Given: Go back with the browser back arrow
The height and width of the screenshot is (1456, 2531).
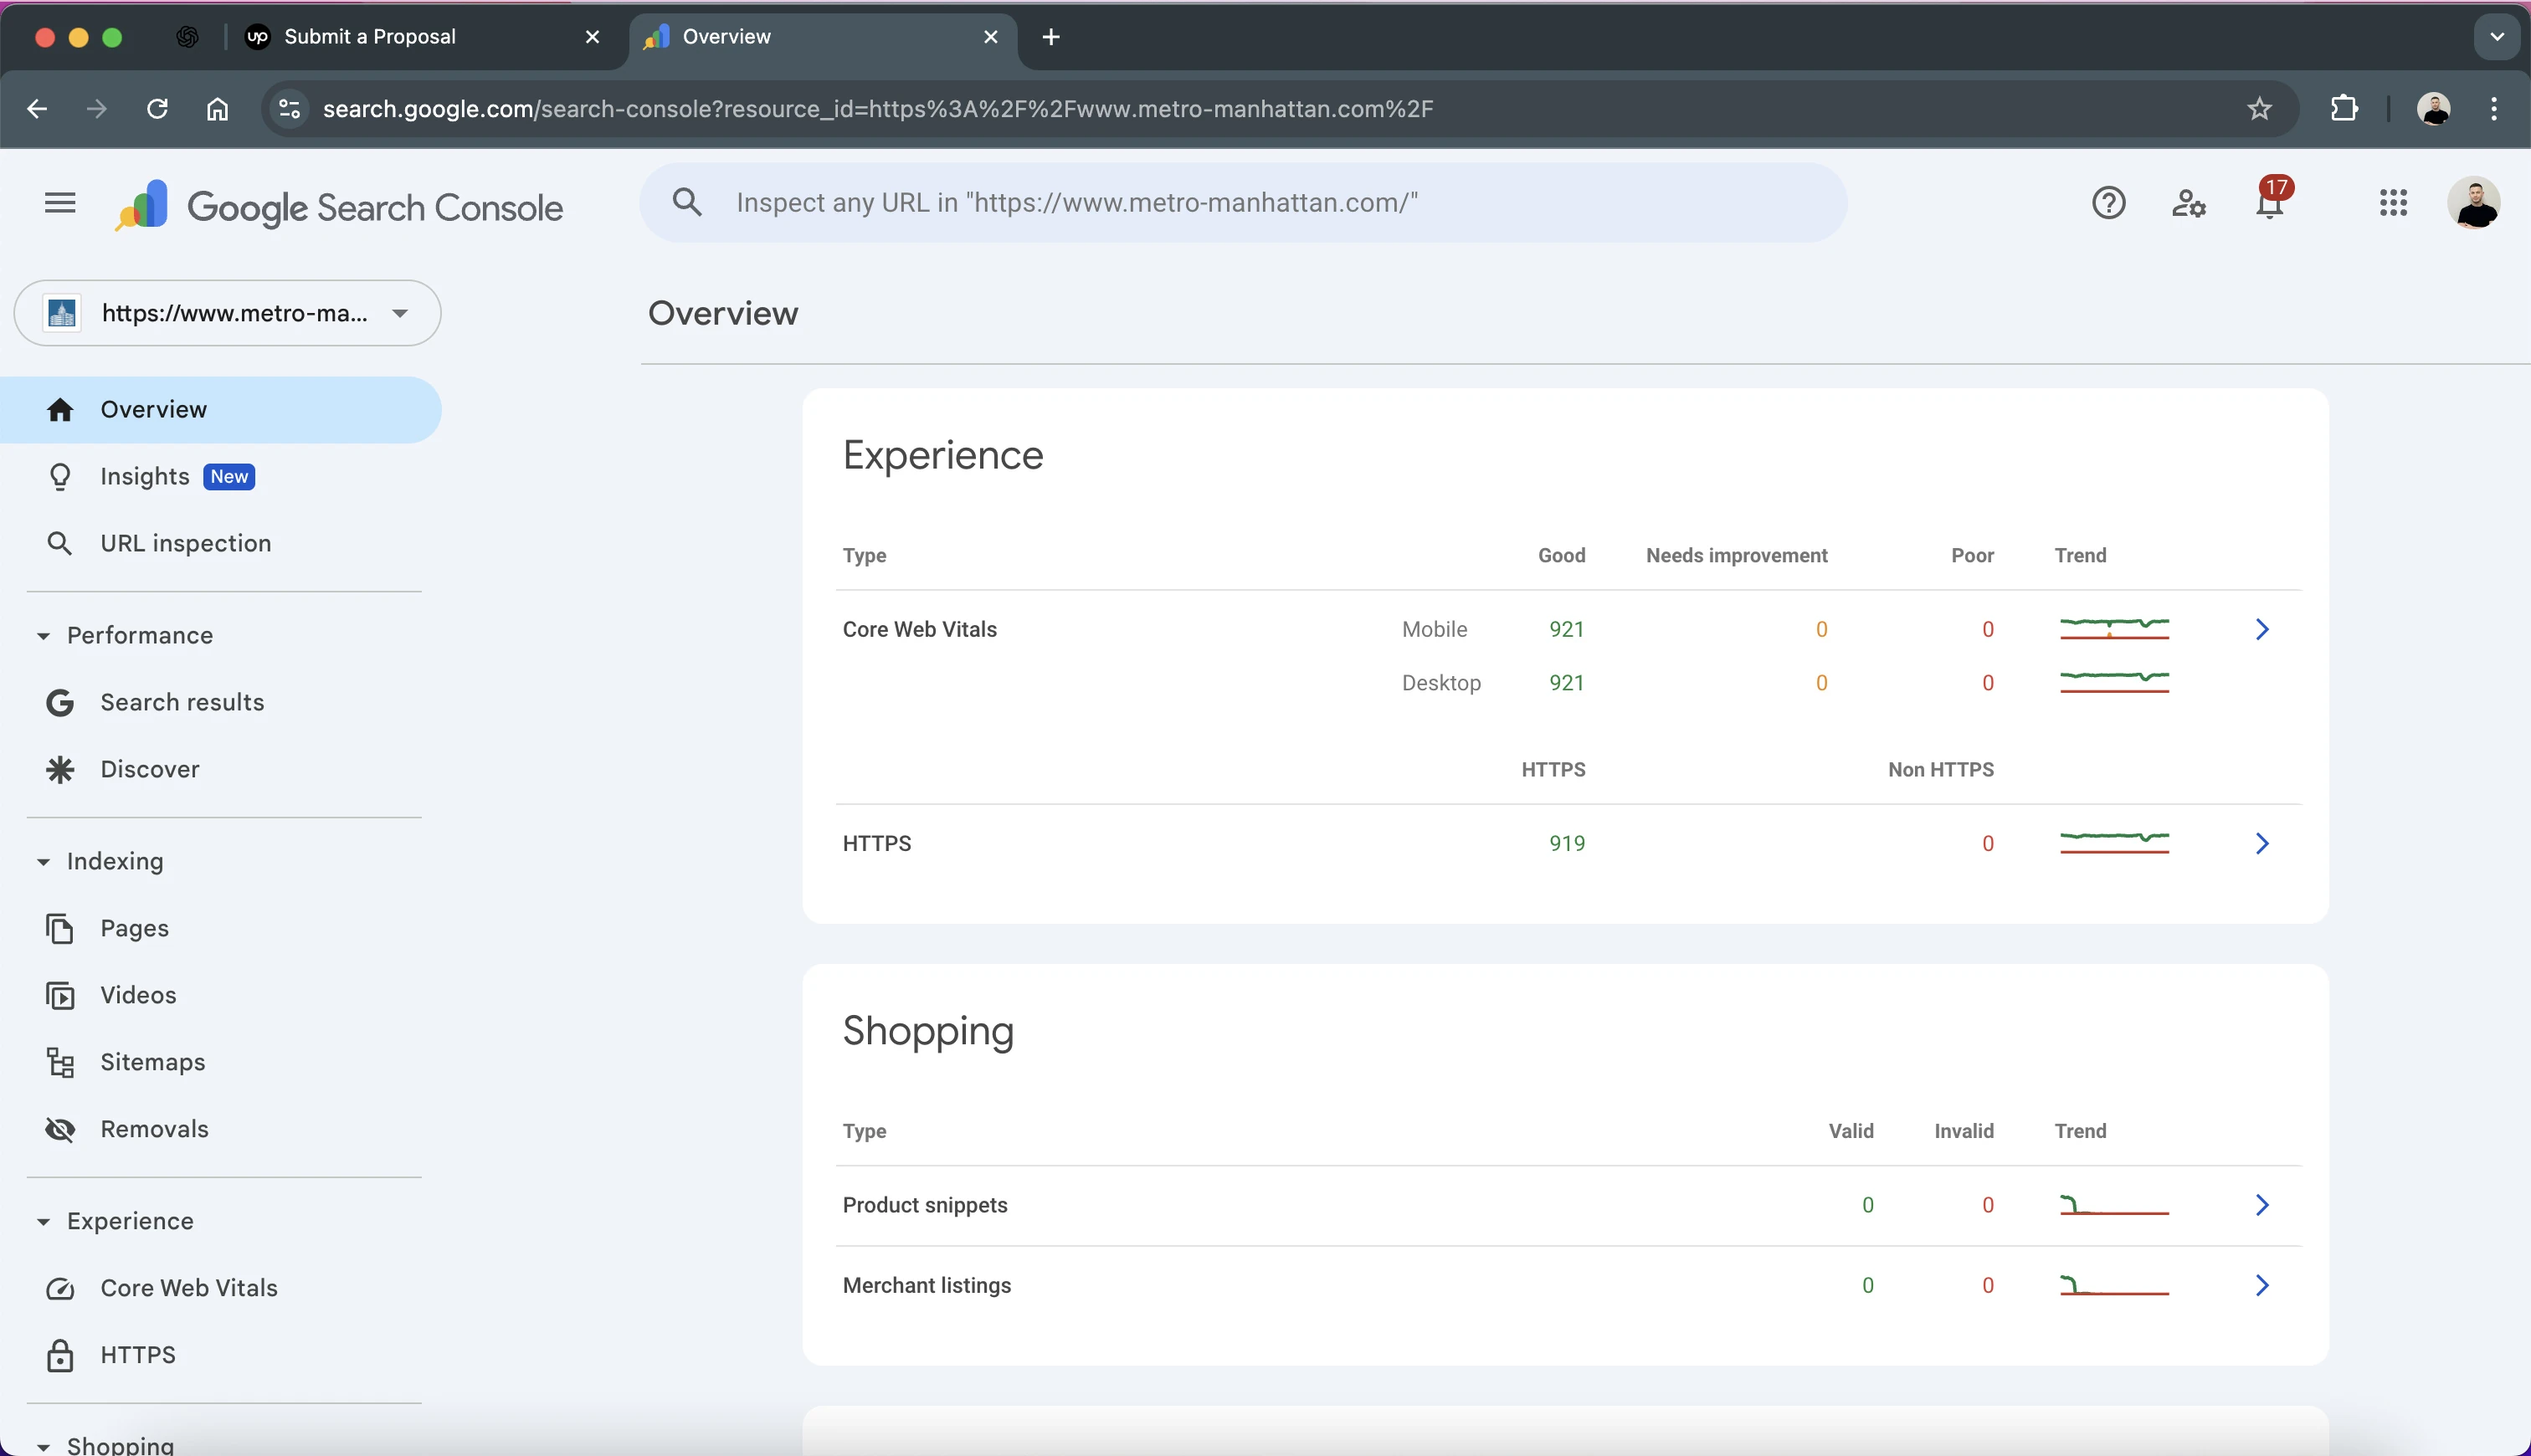Looking at the screenshot, I should [x=37, y=109].
